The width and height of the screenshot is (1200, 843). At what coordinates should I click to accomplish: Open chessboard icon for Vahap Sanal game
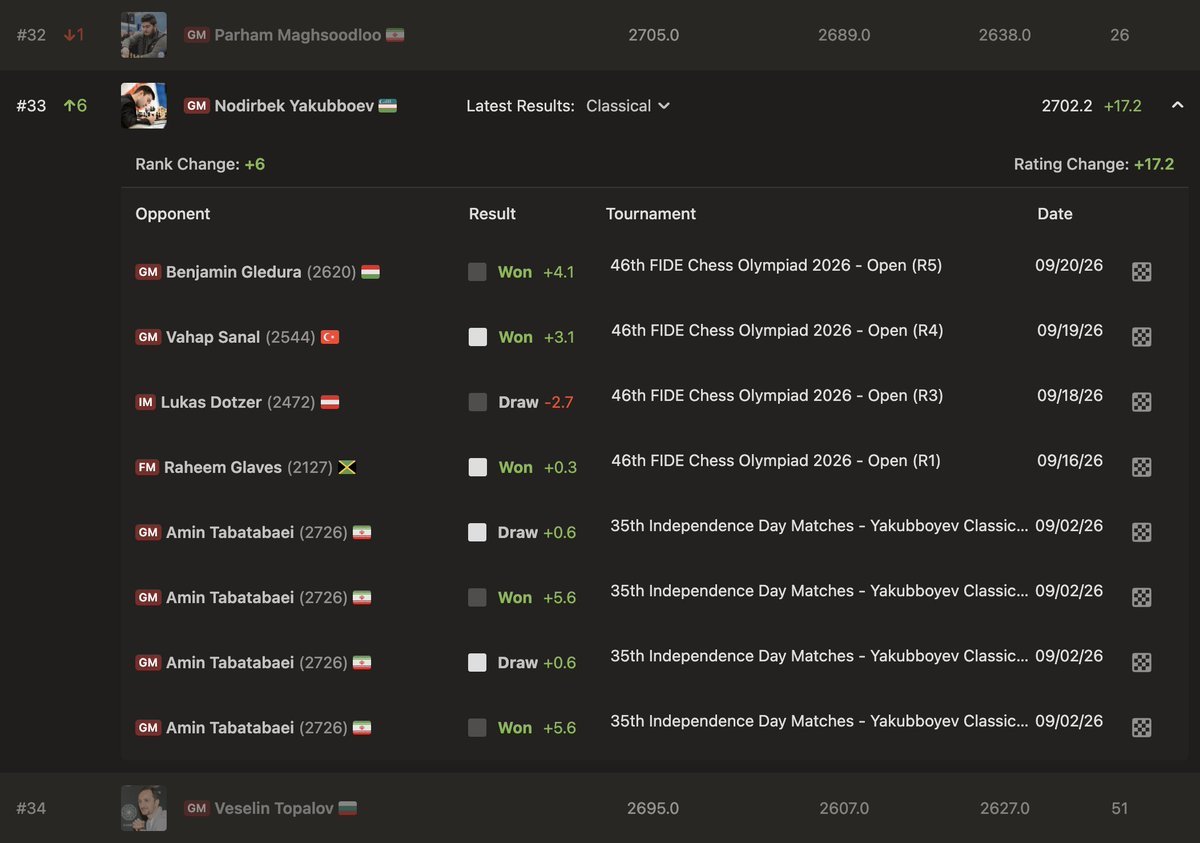coord(1141,337)
